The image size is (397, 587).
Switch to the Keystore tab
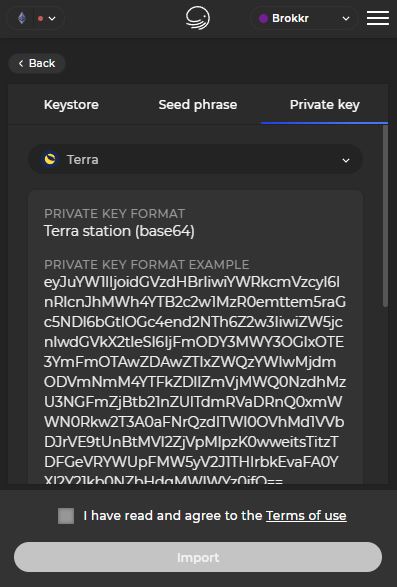coord(71,104)
